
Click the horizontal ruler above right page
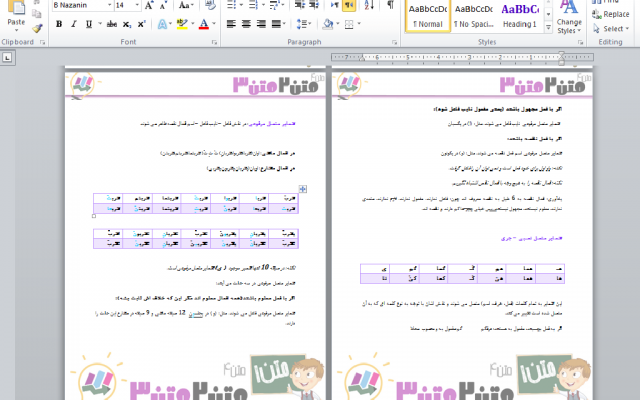click(462, 58)
